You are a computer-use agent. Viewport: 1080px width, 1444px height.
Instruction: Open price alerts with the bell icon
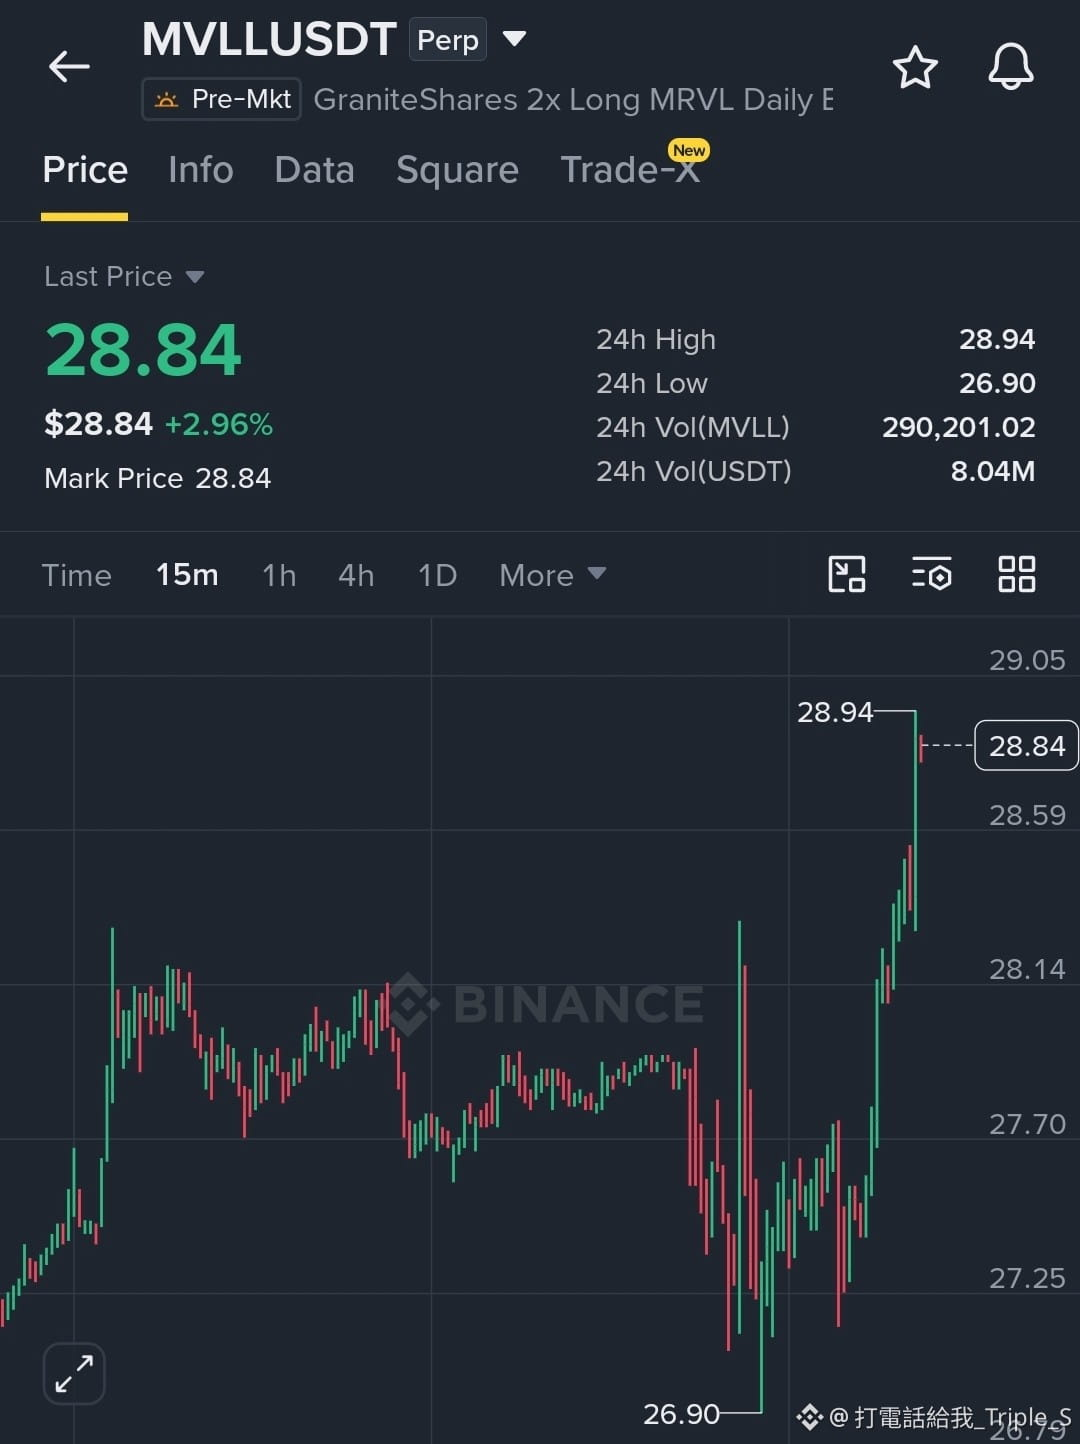[1010, 67]
